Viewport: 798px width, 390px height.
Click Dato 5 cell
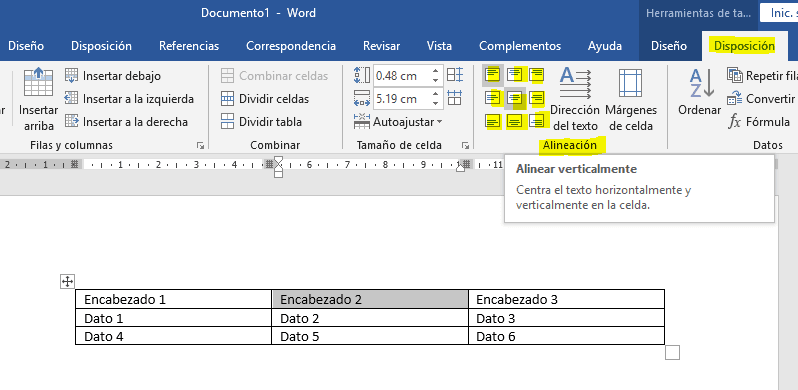point(370,336)
